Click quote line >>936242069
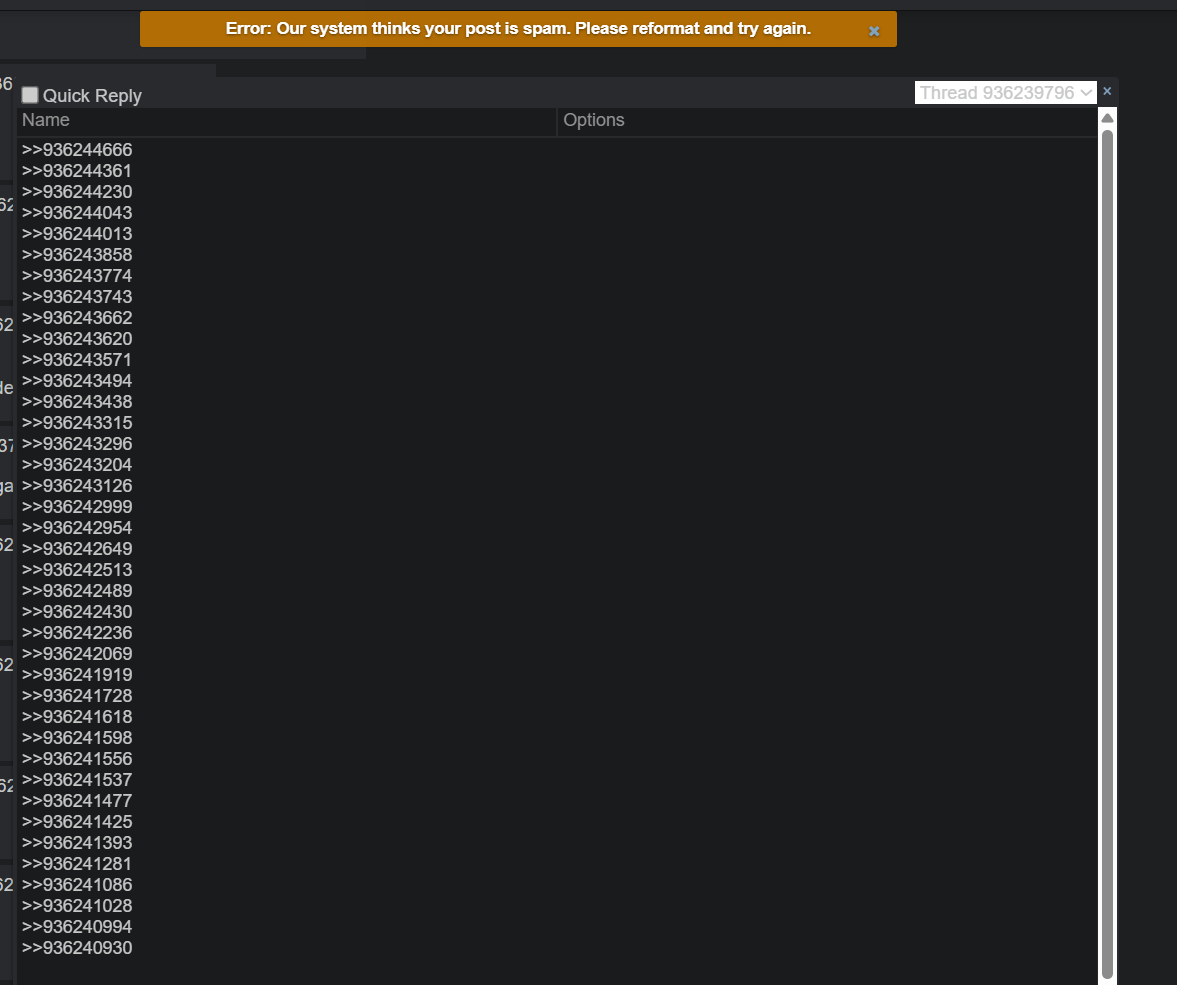Viewport: 1177px width, 985px height. (77, 655)
